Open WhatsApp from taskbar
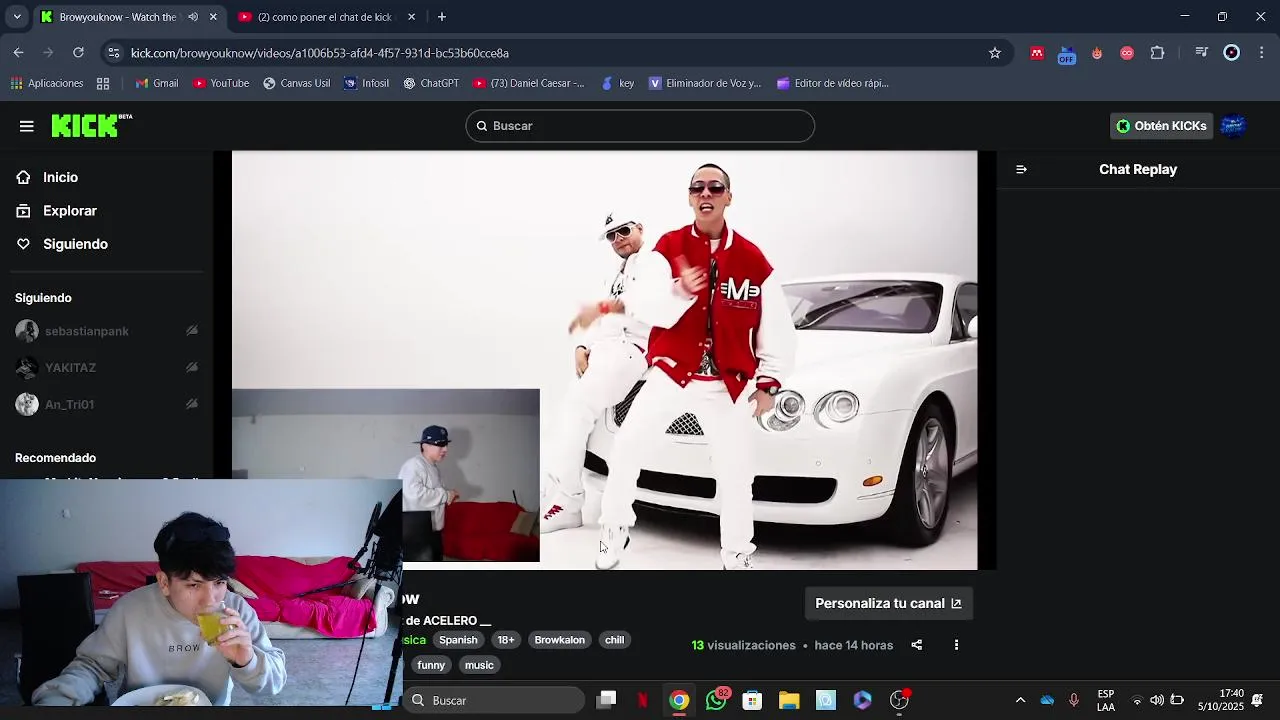Screen dimensions: 1280x720 [x=716, y=700]
